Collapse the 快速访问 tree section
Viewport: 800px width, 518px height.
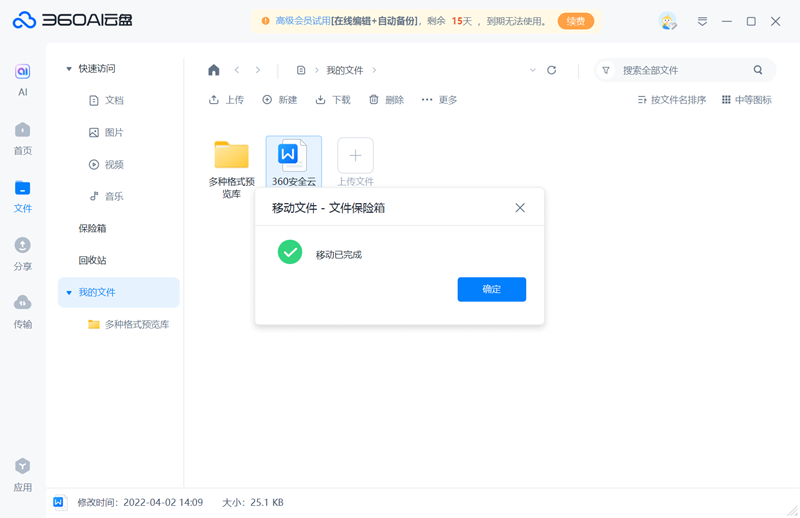pyautogui.click(x=69, y=69)
